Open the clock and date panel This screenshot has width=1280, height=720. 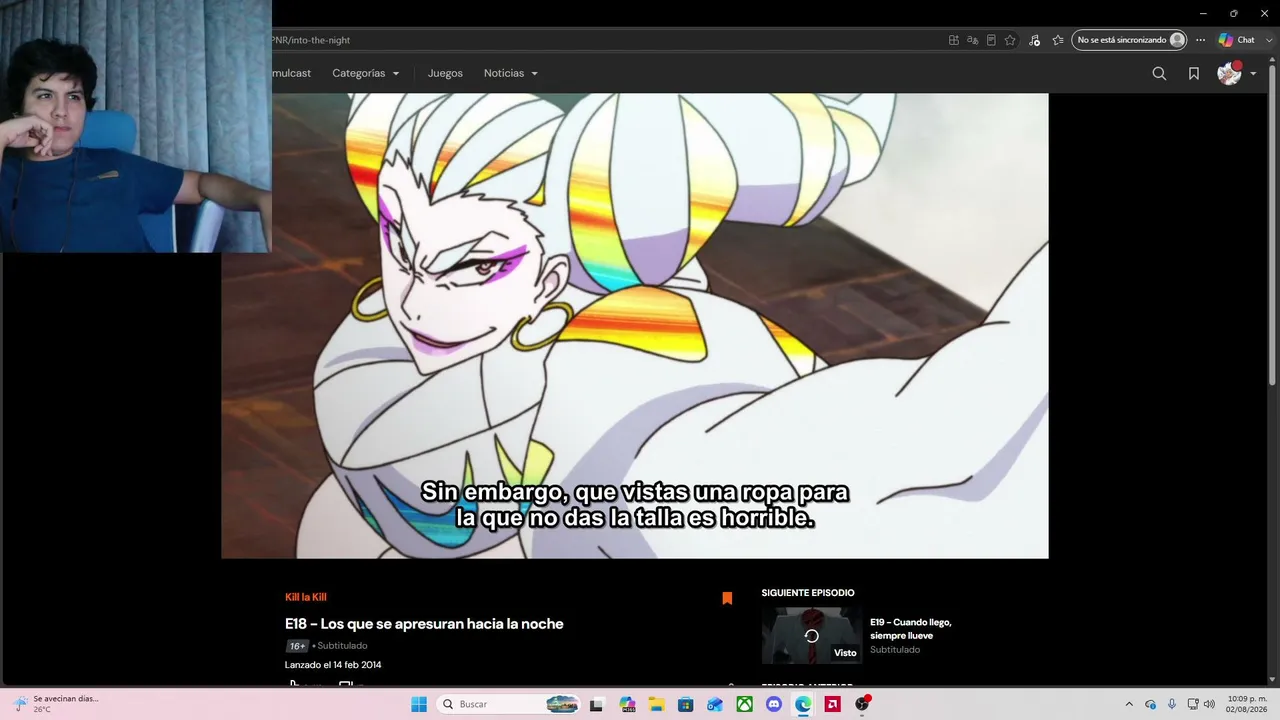click(x=1247, y=704)
